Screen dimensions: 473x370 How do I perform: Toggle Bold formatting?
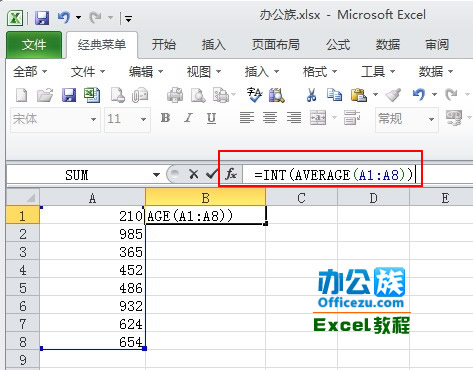[x=165, y=118]
